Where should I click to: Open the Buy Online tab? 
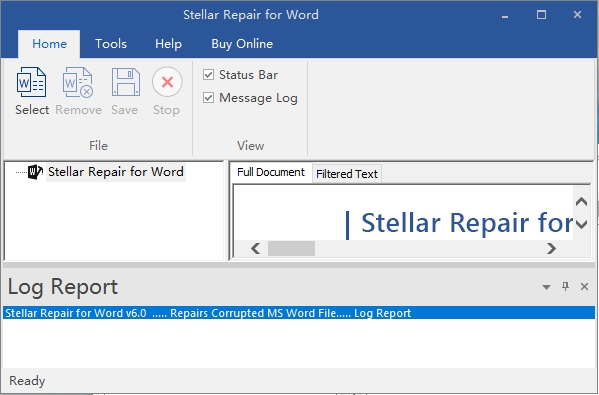(x=242, y=44)
